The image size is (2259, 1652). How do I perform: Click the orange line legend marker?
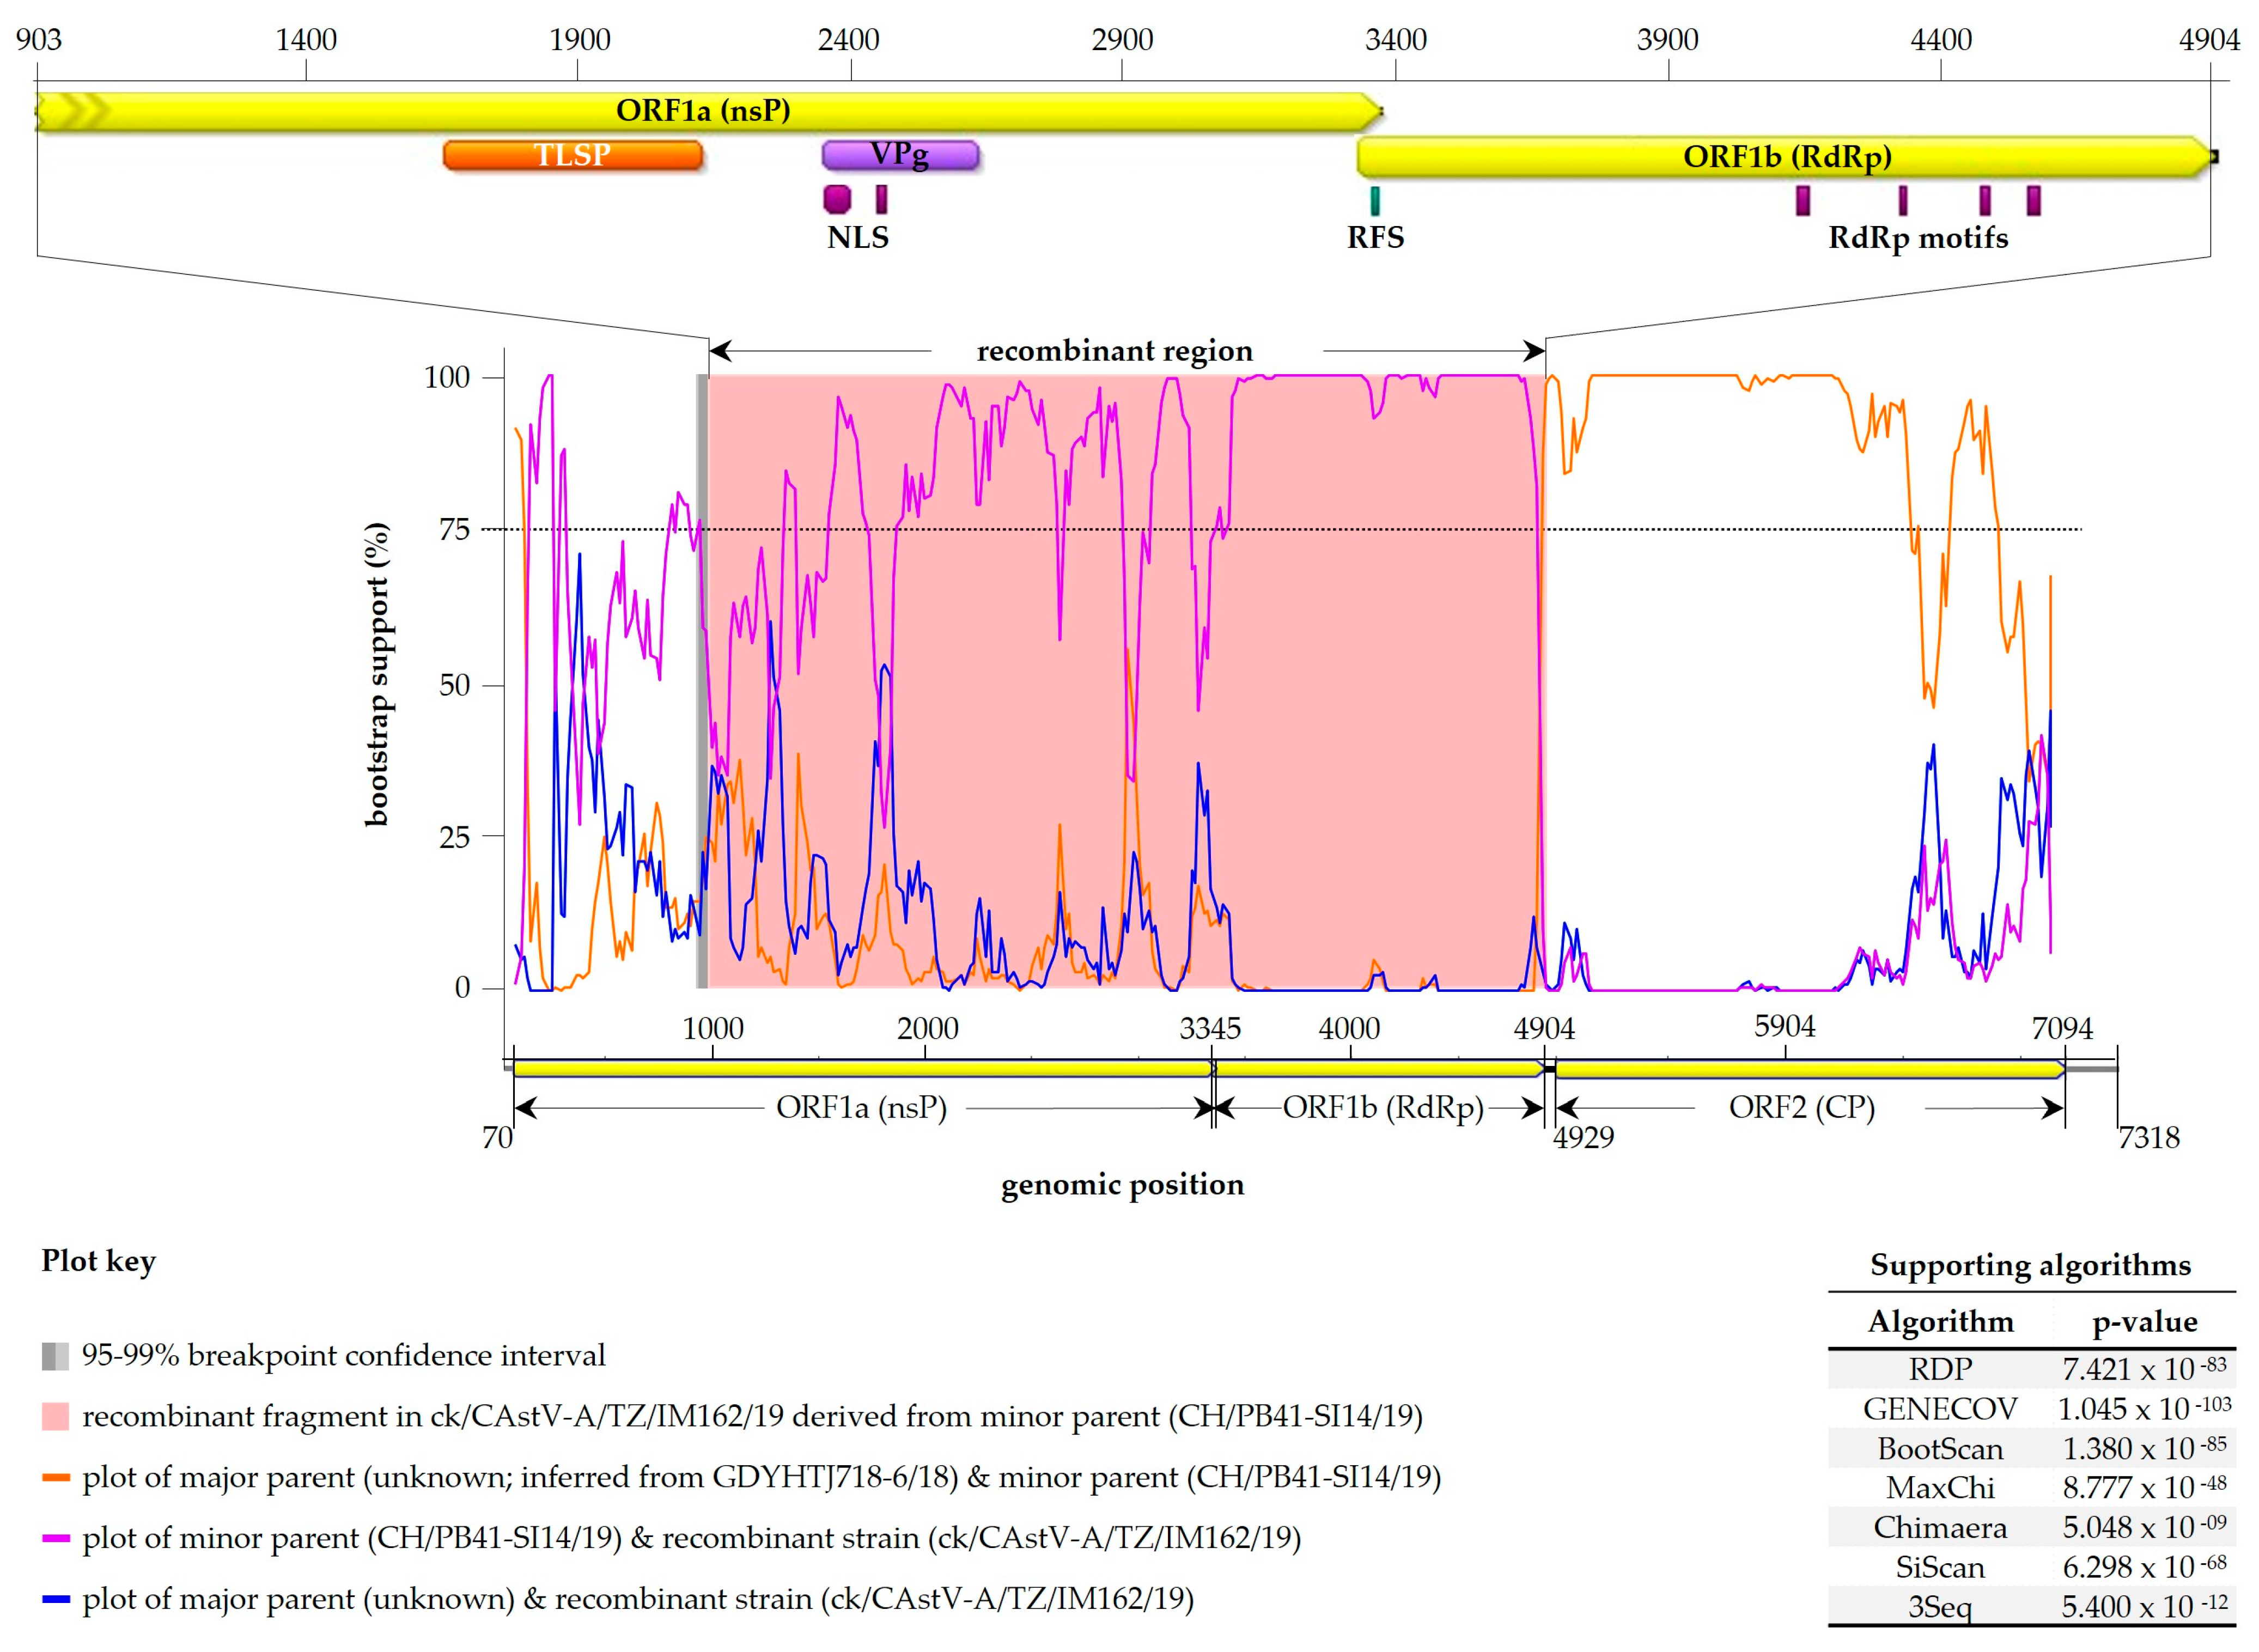[x=55, y=1477]
